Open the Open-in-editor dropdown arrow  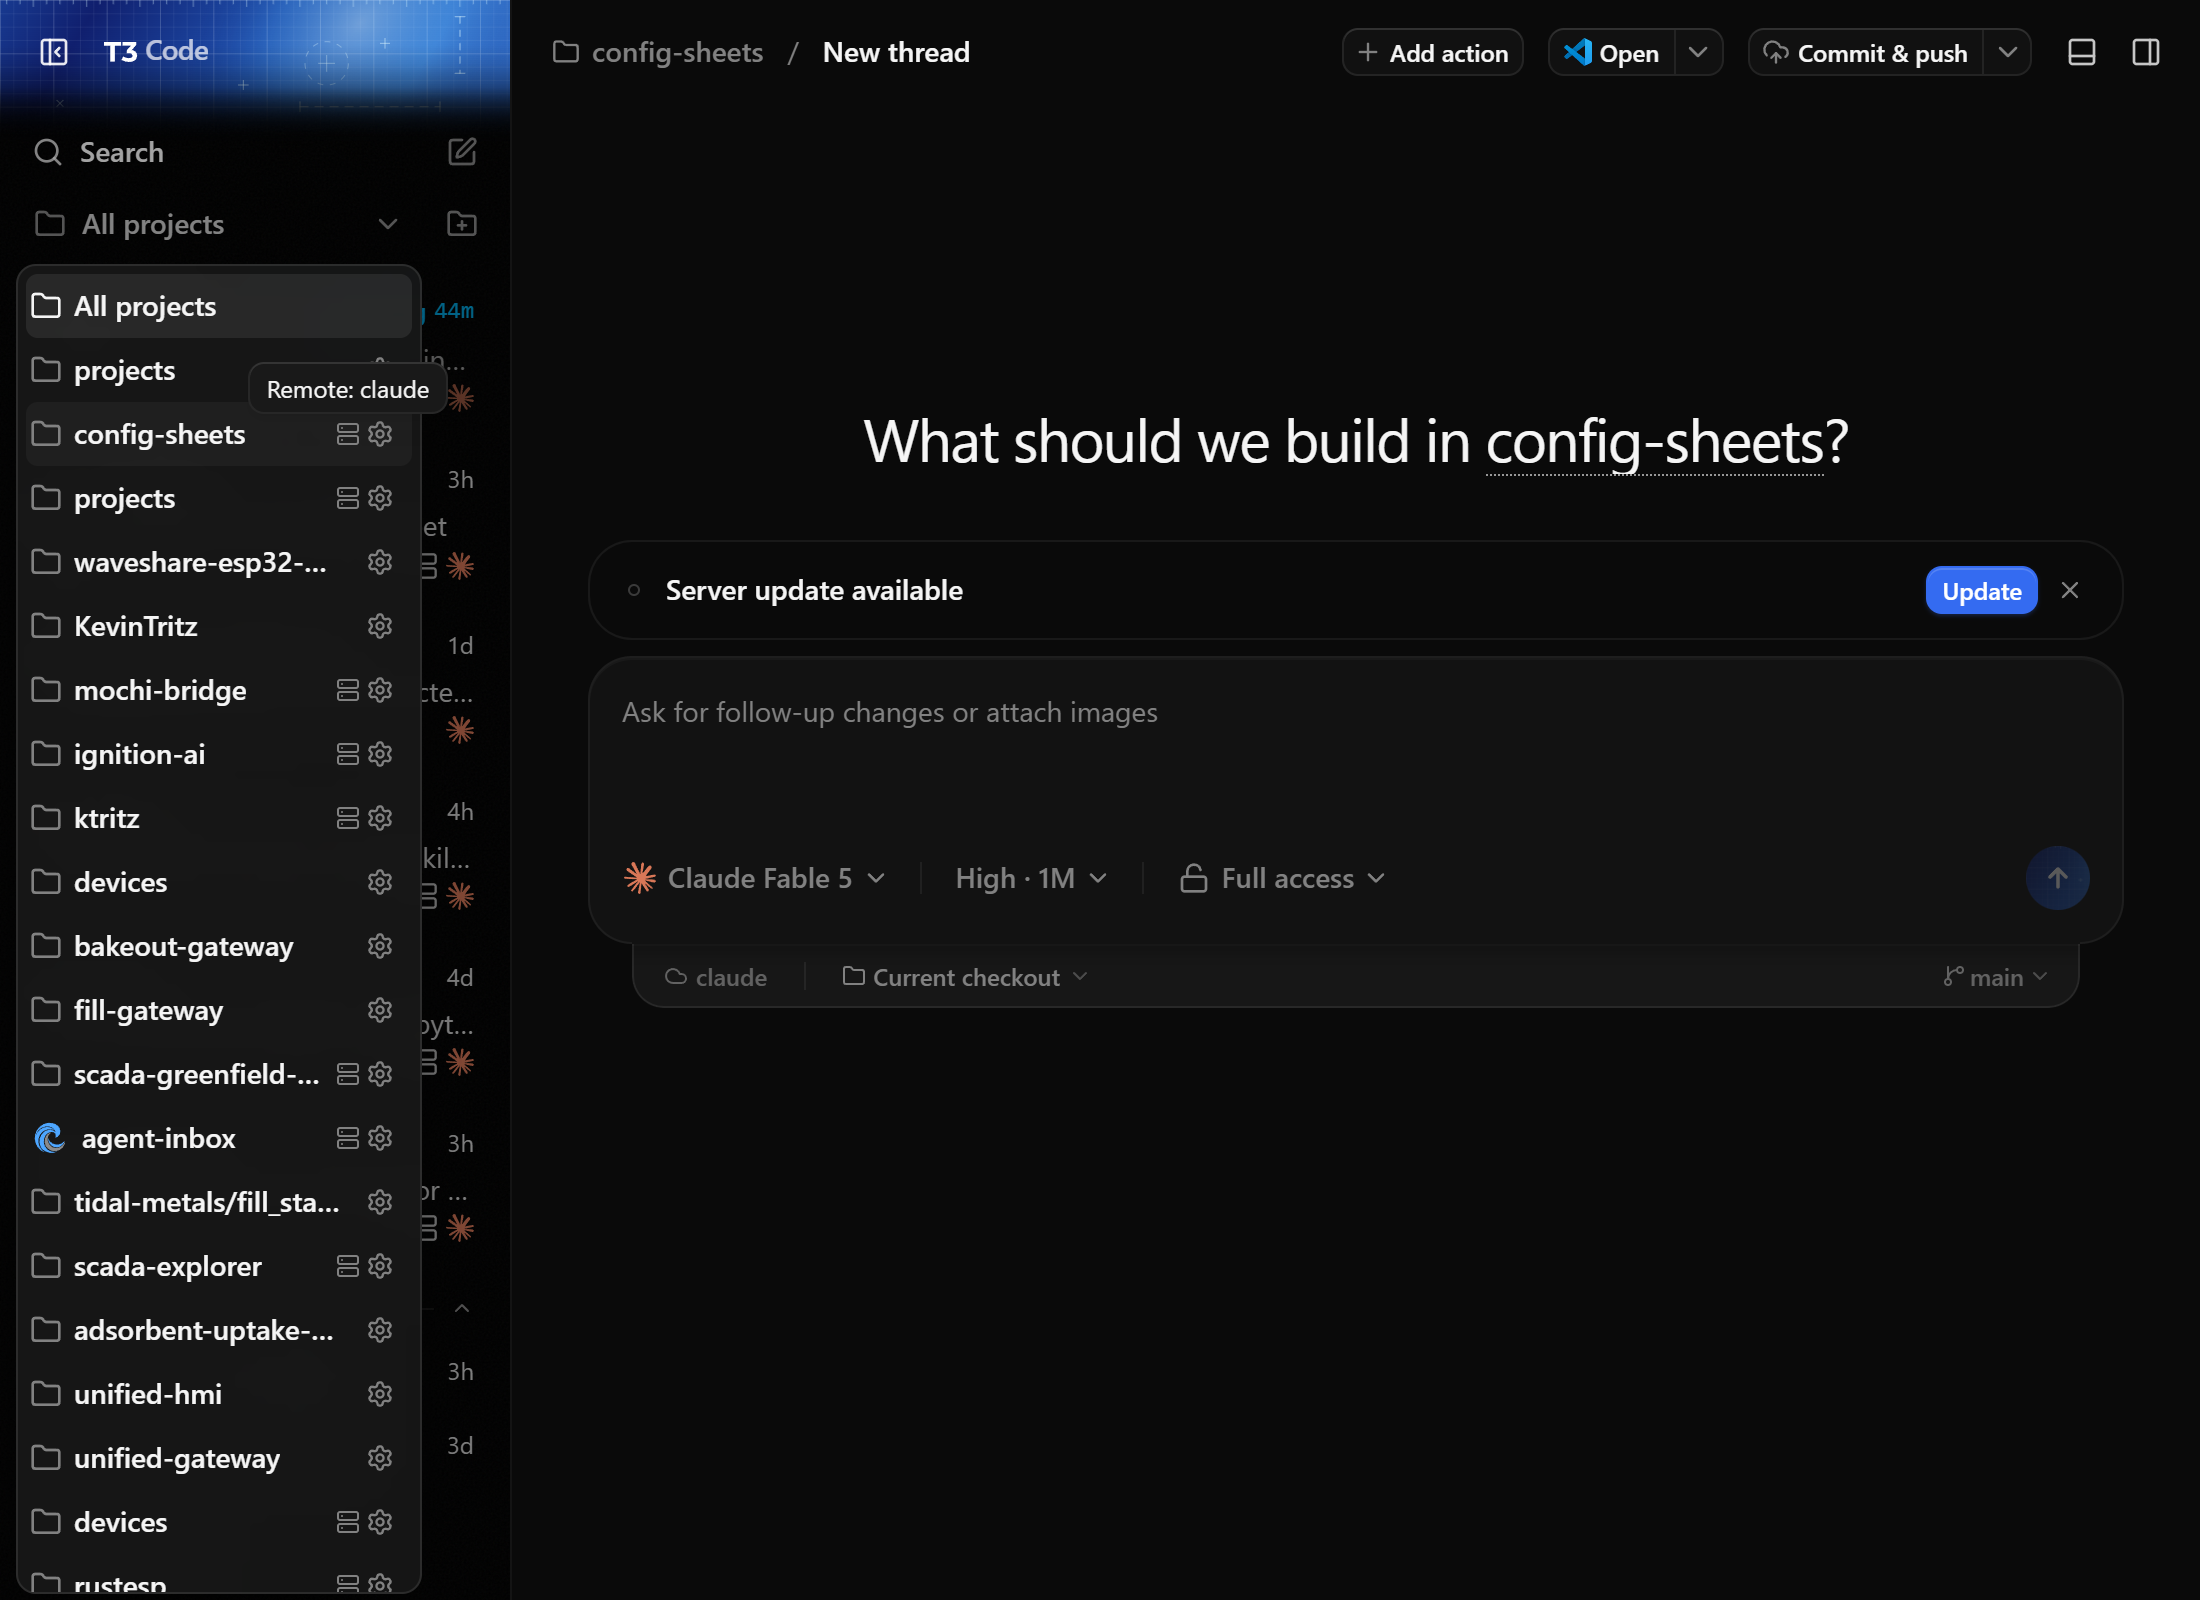click(x=1698, y=52)
